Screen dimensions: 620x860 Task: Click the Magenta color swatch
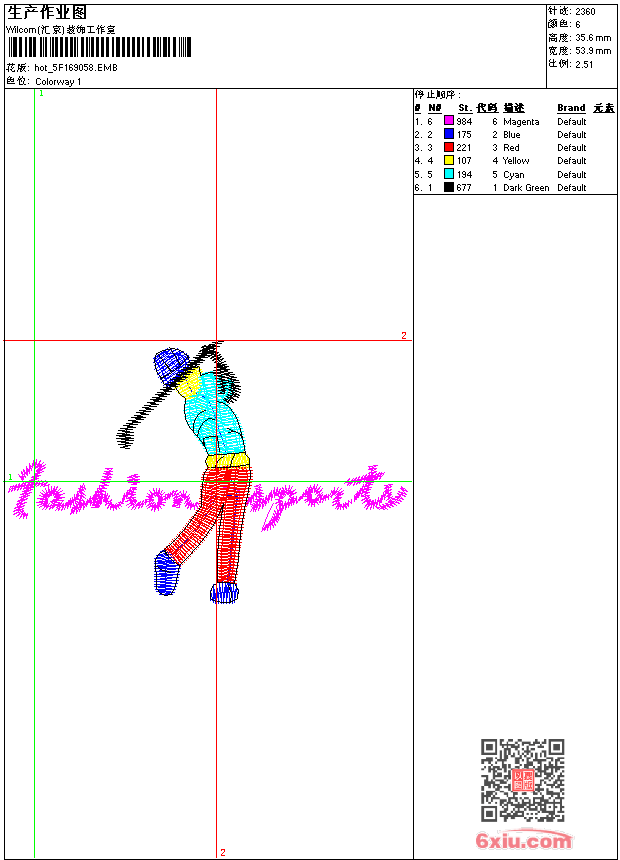[449, 121]
